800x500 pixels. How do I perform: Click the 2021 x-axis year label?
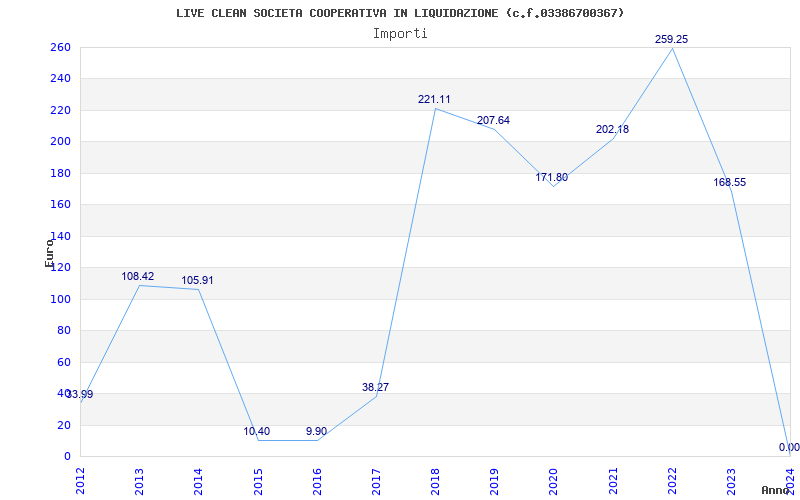click(x=613, y=481)
